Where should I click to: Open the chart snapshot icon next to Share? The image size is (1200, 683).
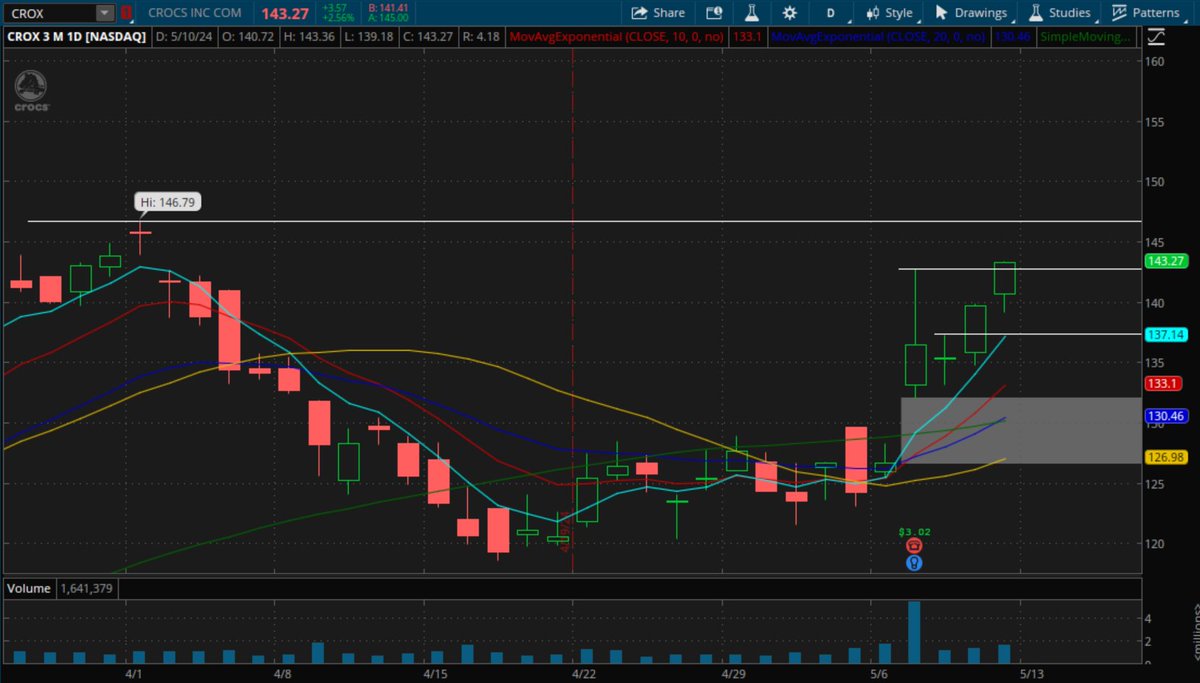(714, 13)
